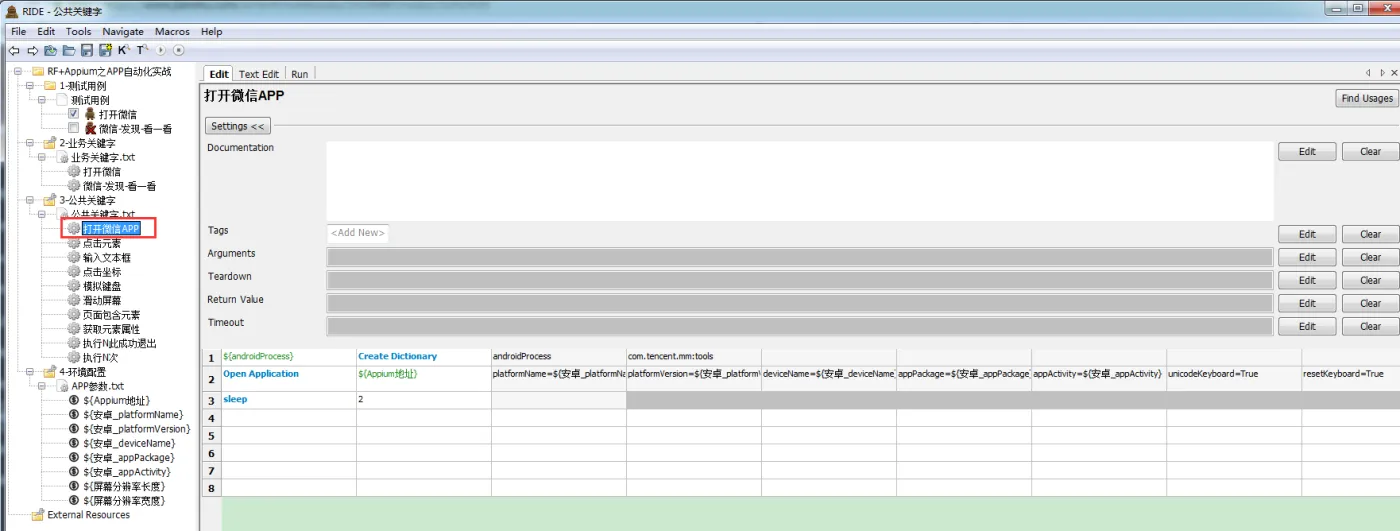
Task: Open the Macros menu
Action: point(172,32)
